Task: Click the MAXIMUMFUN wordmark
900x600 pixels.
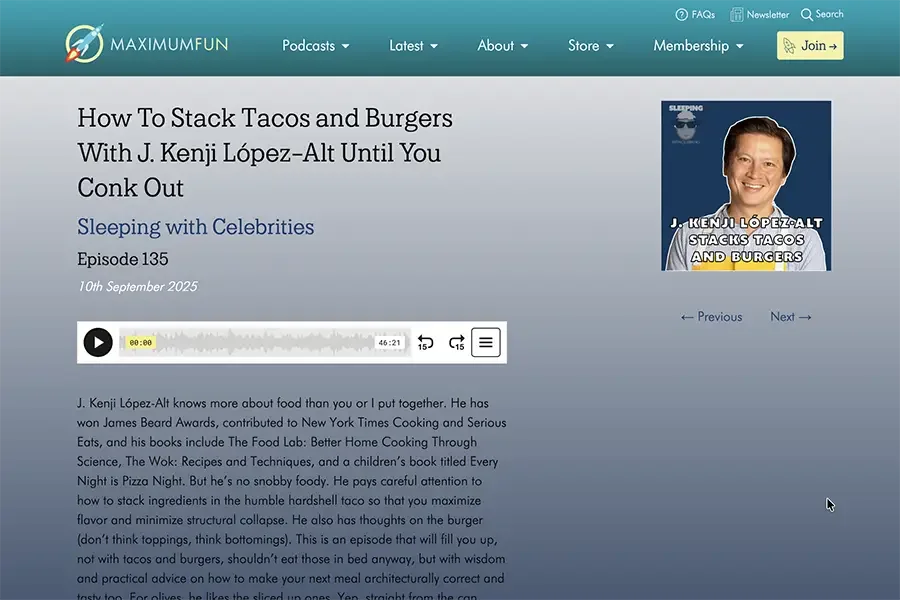Action: tap(169, 44)
